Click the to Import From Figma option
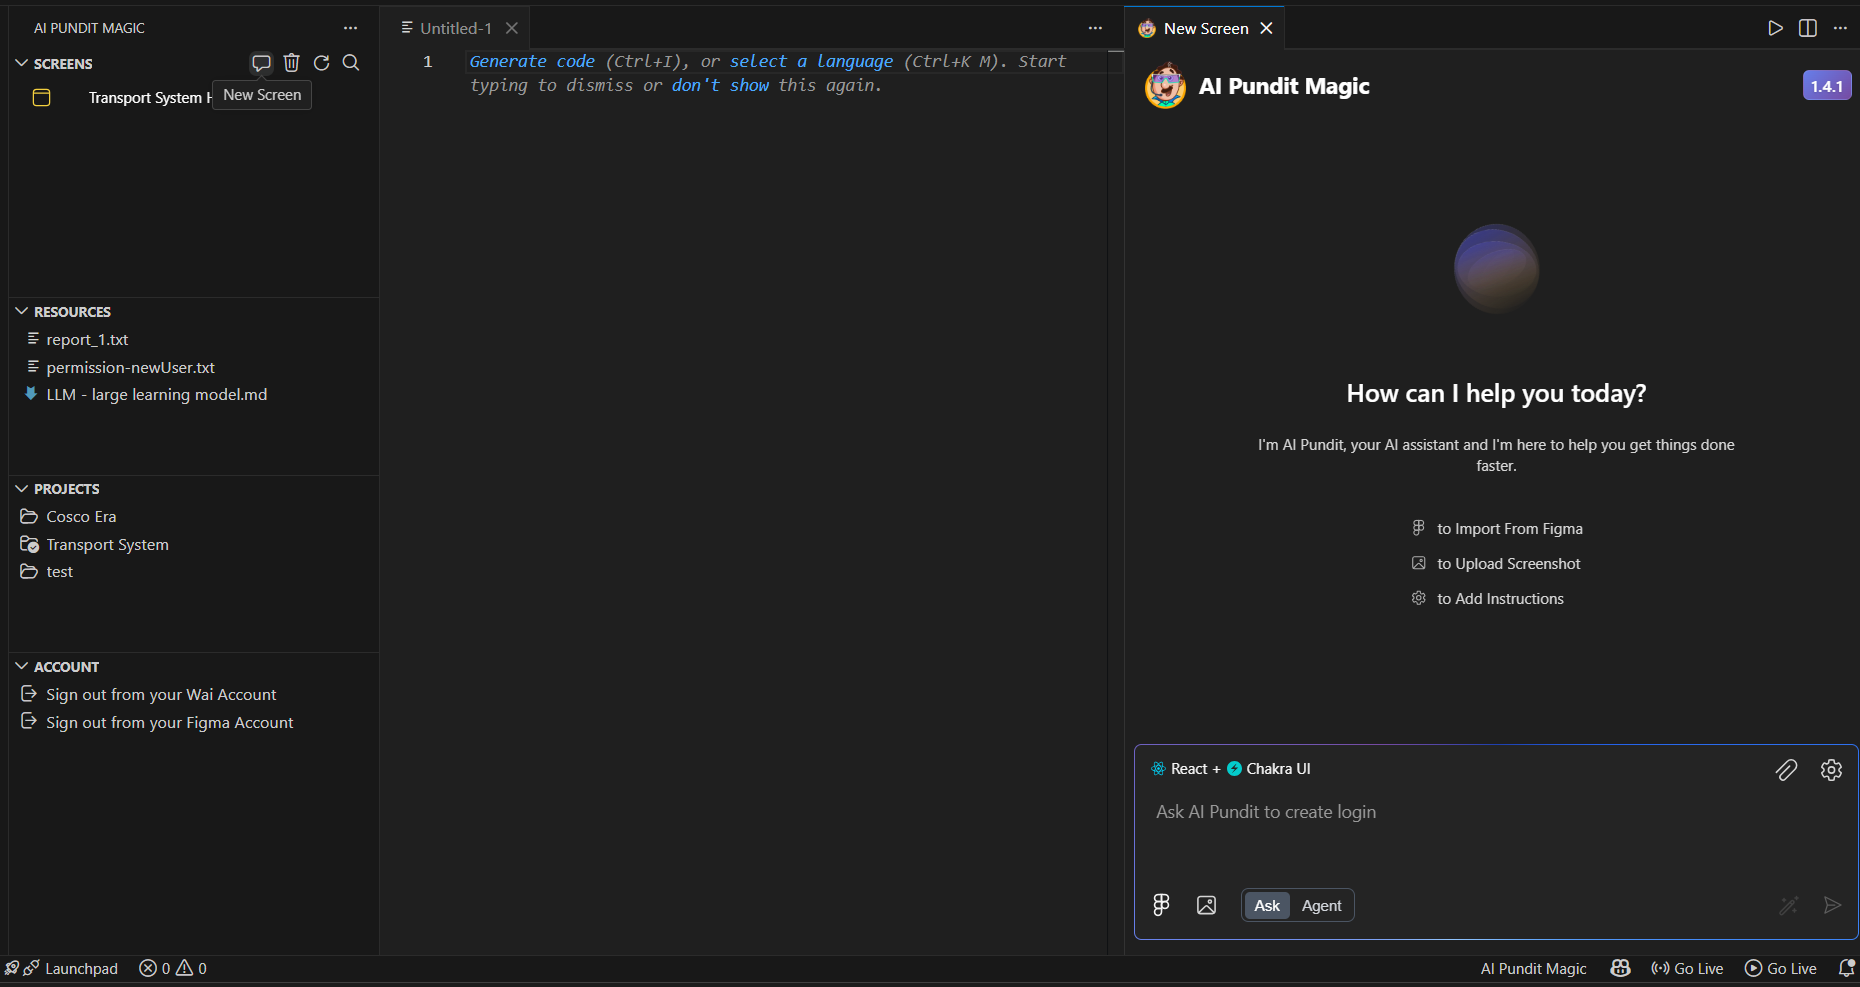The image size is (1860, 987). [x=1497, y=528]
